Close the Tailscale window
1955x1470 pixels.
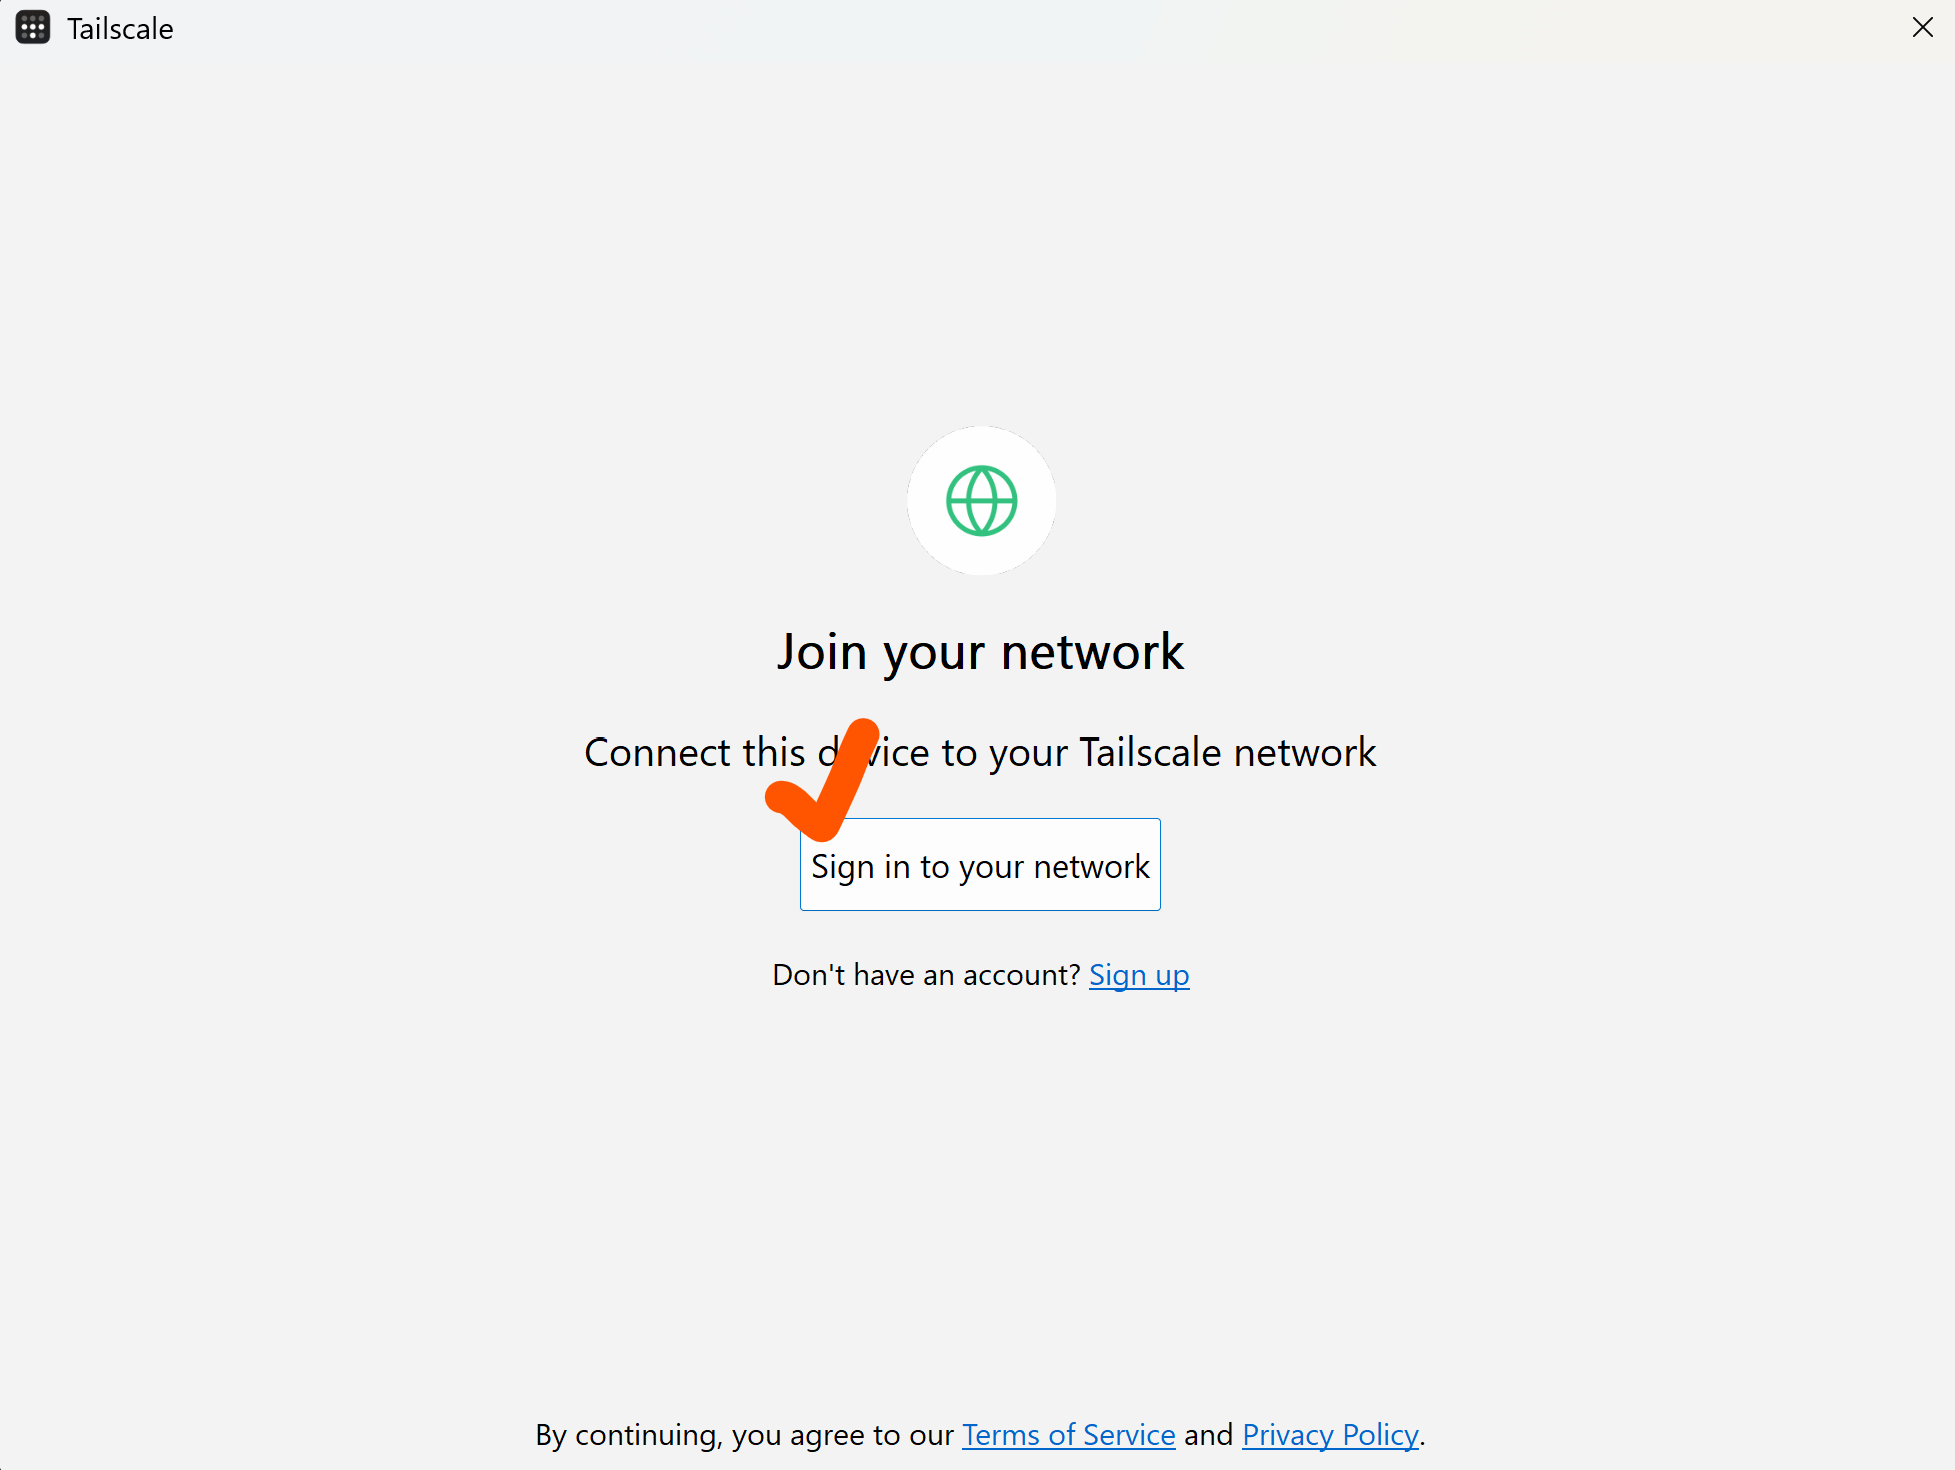(1922, 28)
